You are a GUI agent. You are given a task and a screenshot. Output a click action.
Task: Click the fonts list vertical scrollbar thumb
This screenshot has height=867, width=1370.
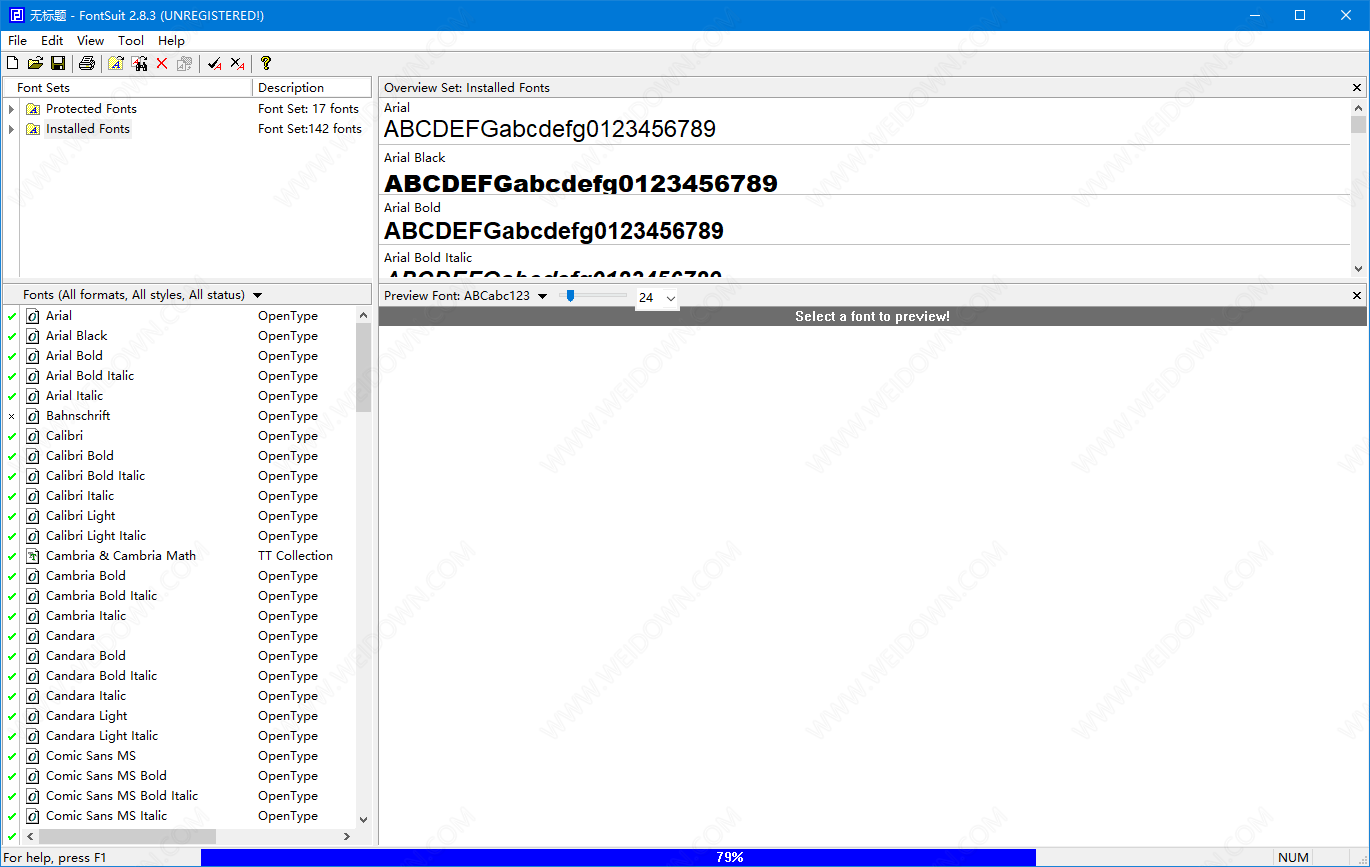(x=363, y=367)
